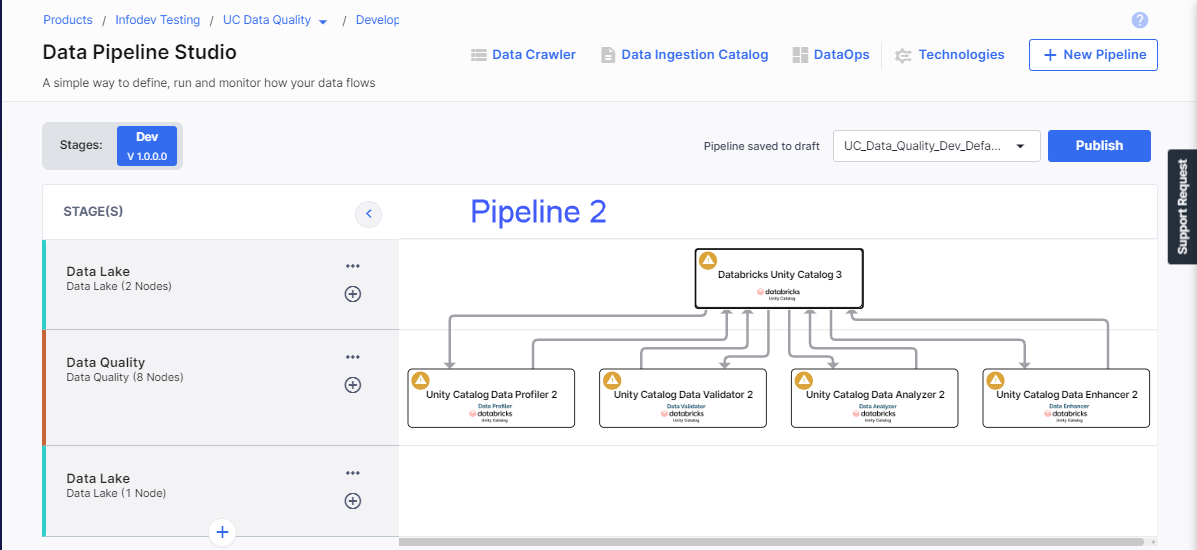Open the pipeline selector dropdown UC_Data_Quality_Dev_Defa...
This screenshot has height=550, width=1197.
click(x=937, y=146)
